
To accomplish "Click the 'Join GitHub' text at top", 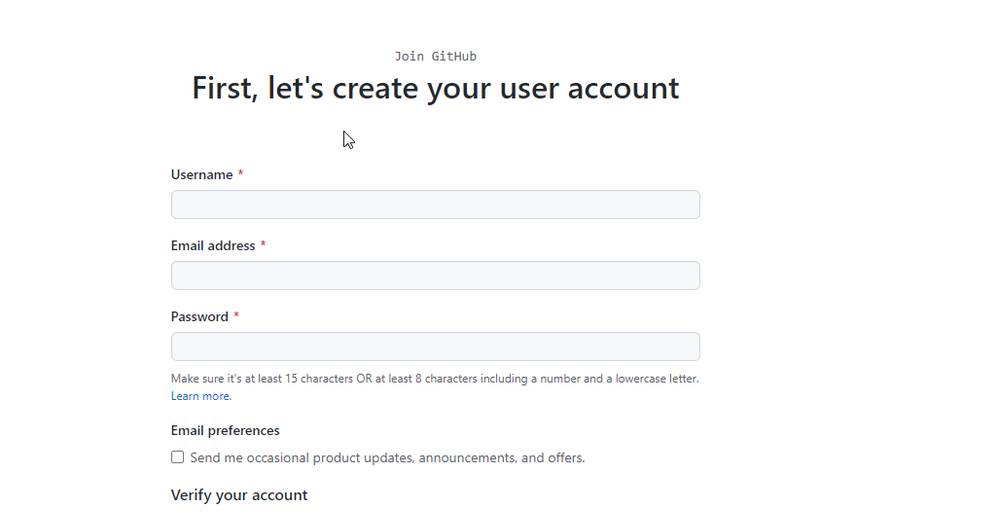I will pyautogui.click(x=435, y=57).
